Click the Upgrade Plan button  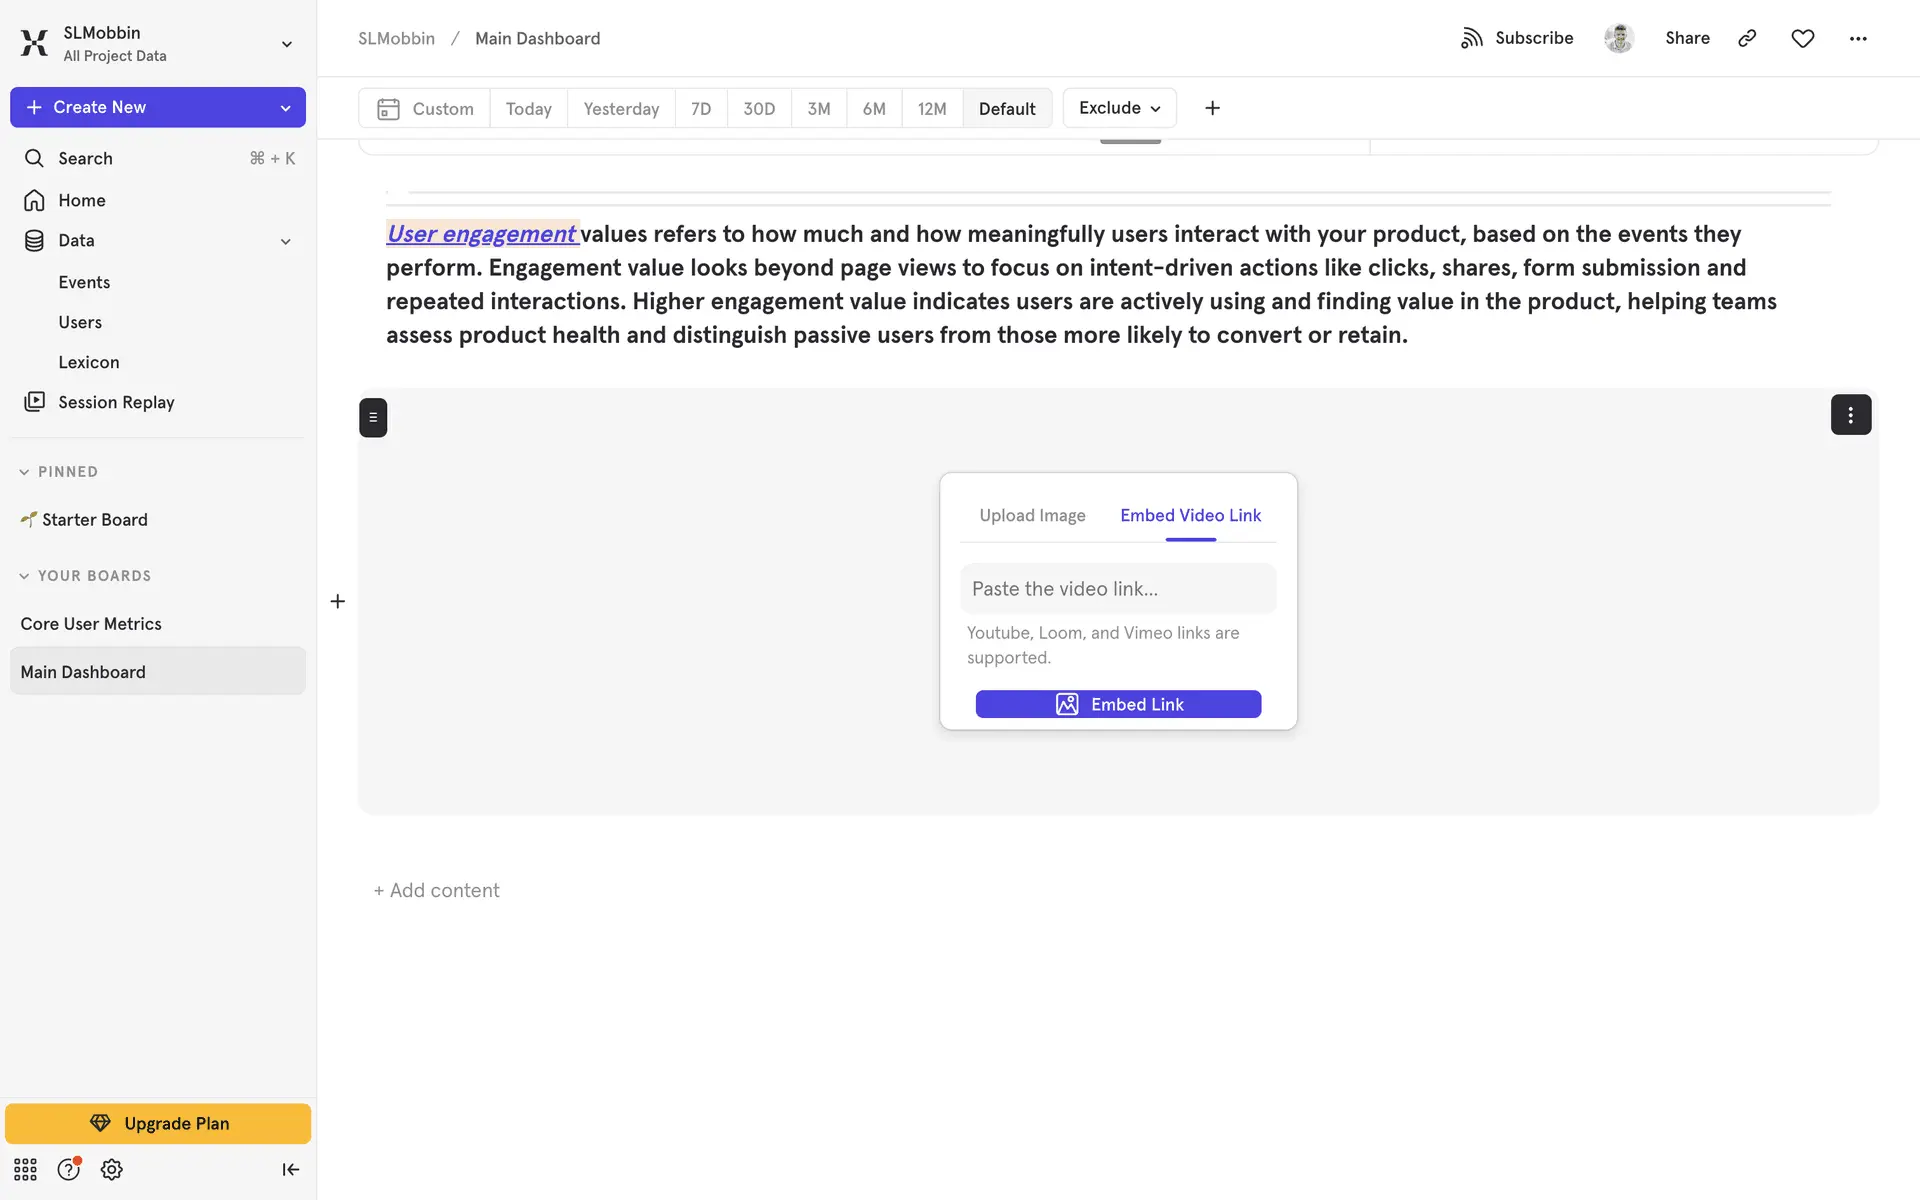click(158, 1123)
